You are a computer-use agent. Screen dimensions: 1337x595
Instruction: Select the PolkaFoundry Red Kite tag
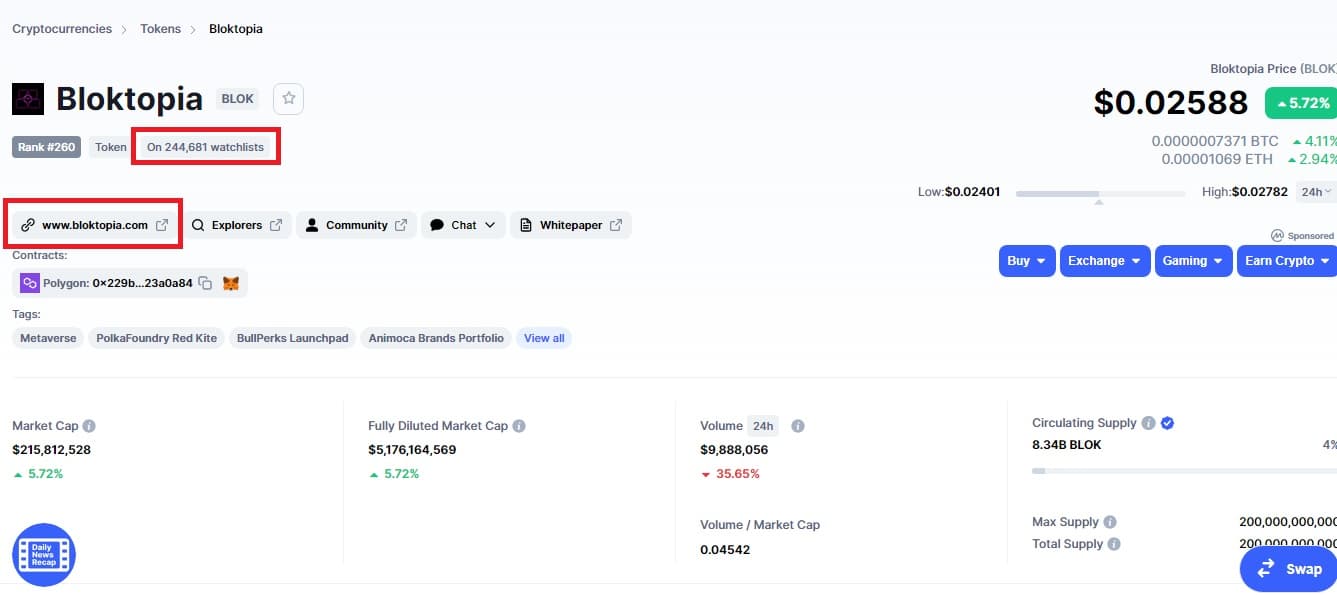pyautogui.click(x=157, y=338)
